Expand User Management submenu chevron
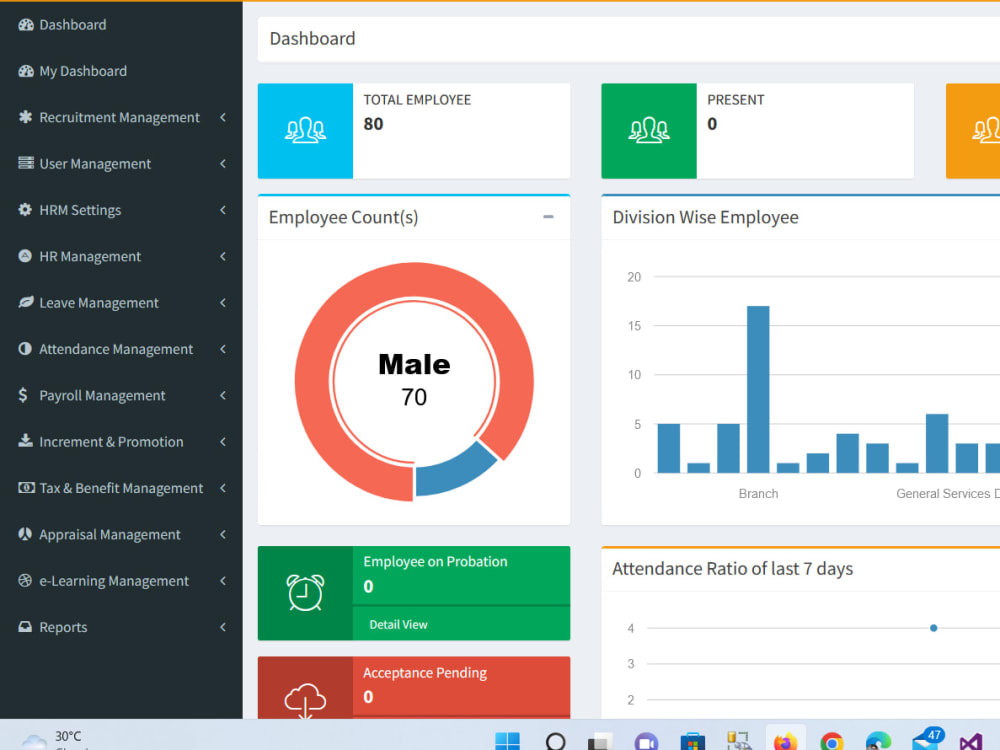Image resolution: width=1000 pixels, height=750 pixels. coord(223,164)
